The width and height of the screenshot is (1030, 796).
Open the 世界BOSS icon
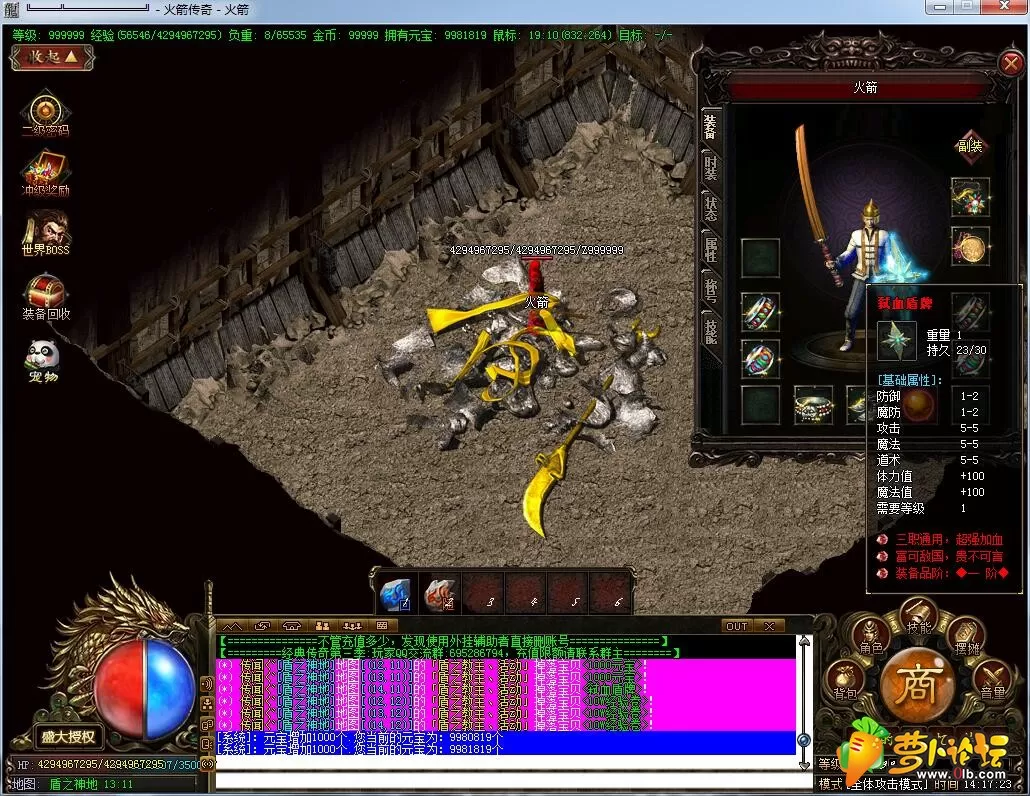(45, 232)
